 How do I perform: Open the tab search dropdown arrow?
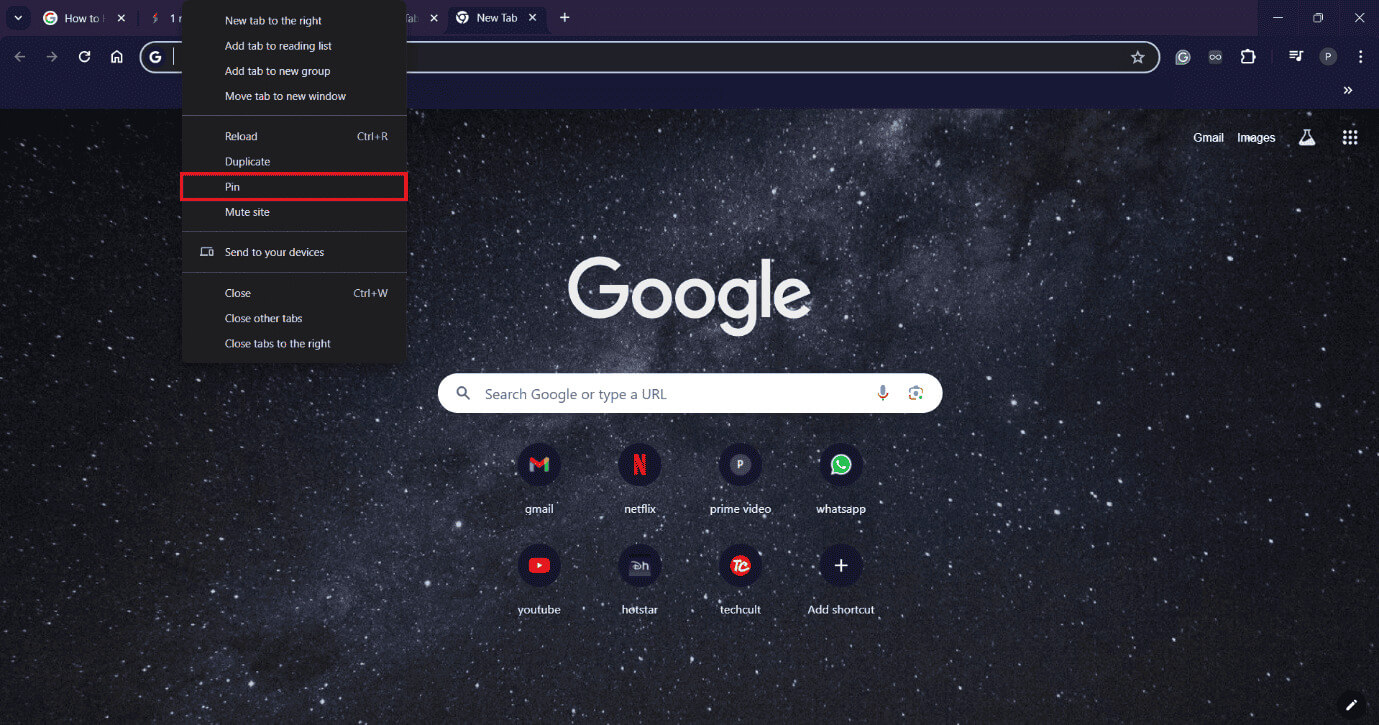point(17,18)
